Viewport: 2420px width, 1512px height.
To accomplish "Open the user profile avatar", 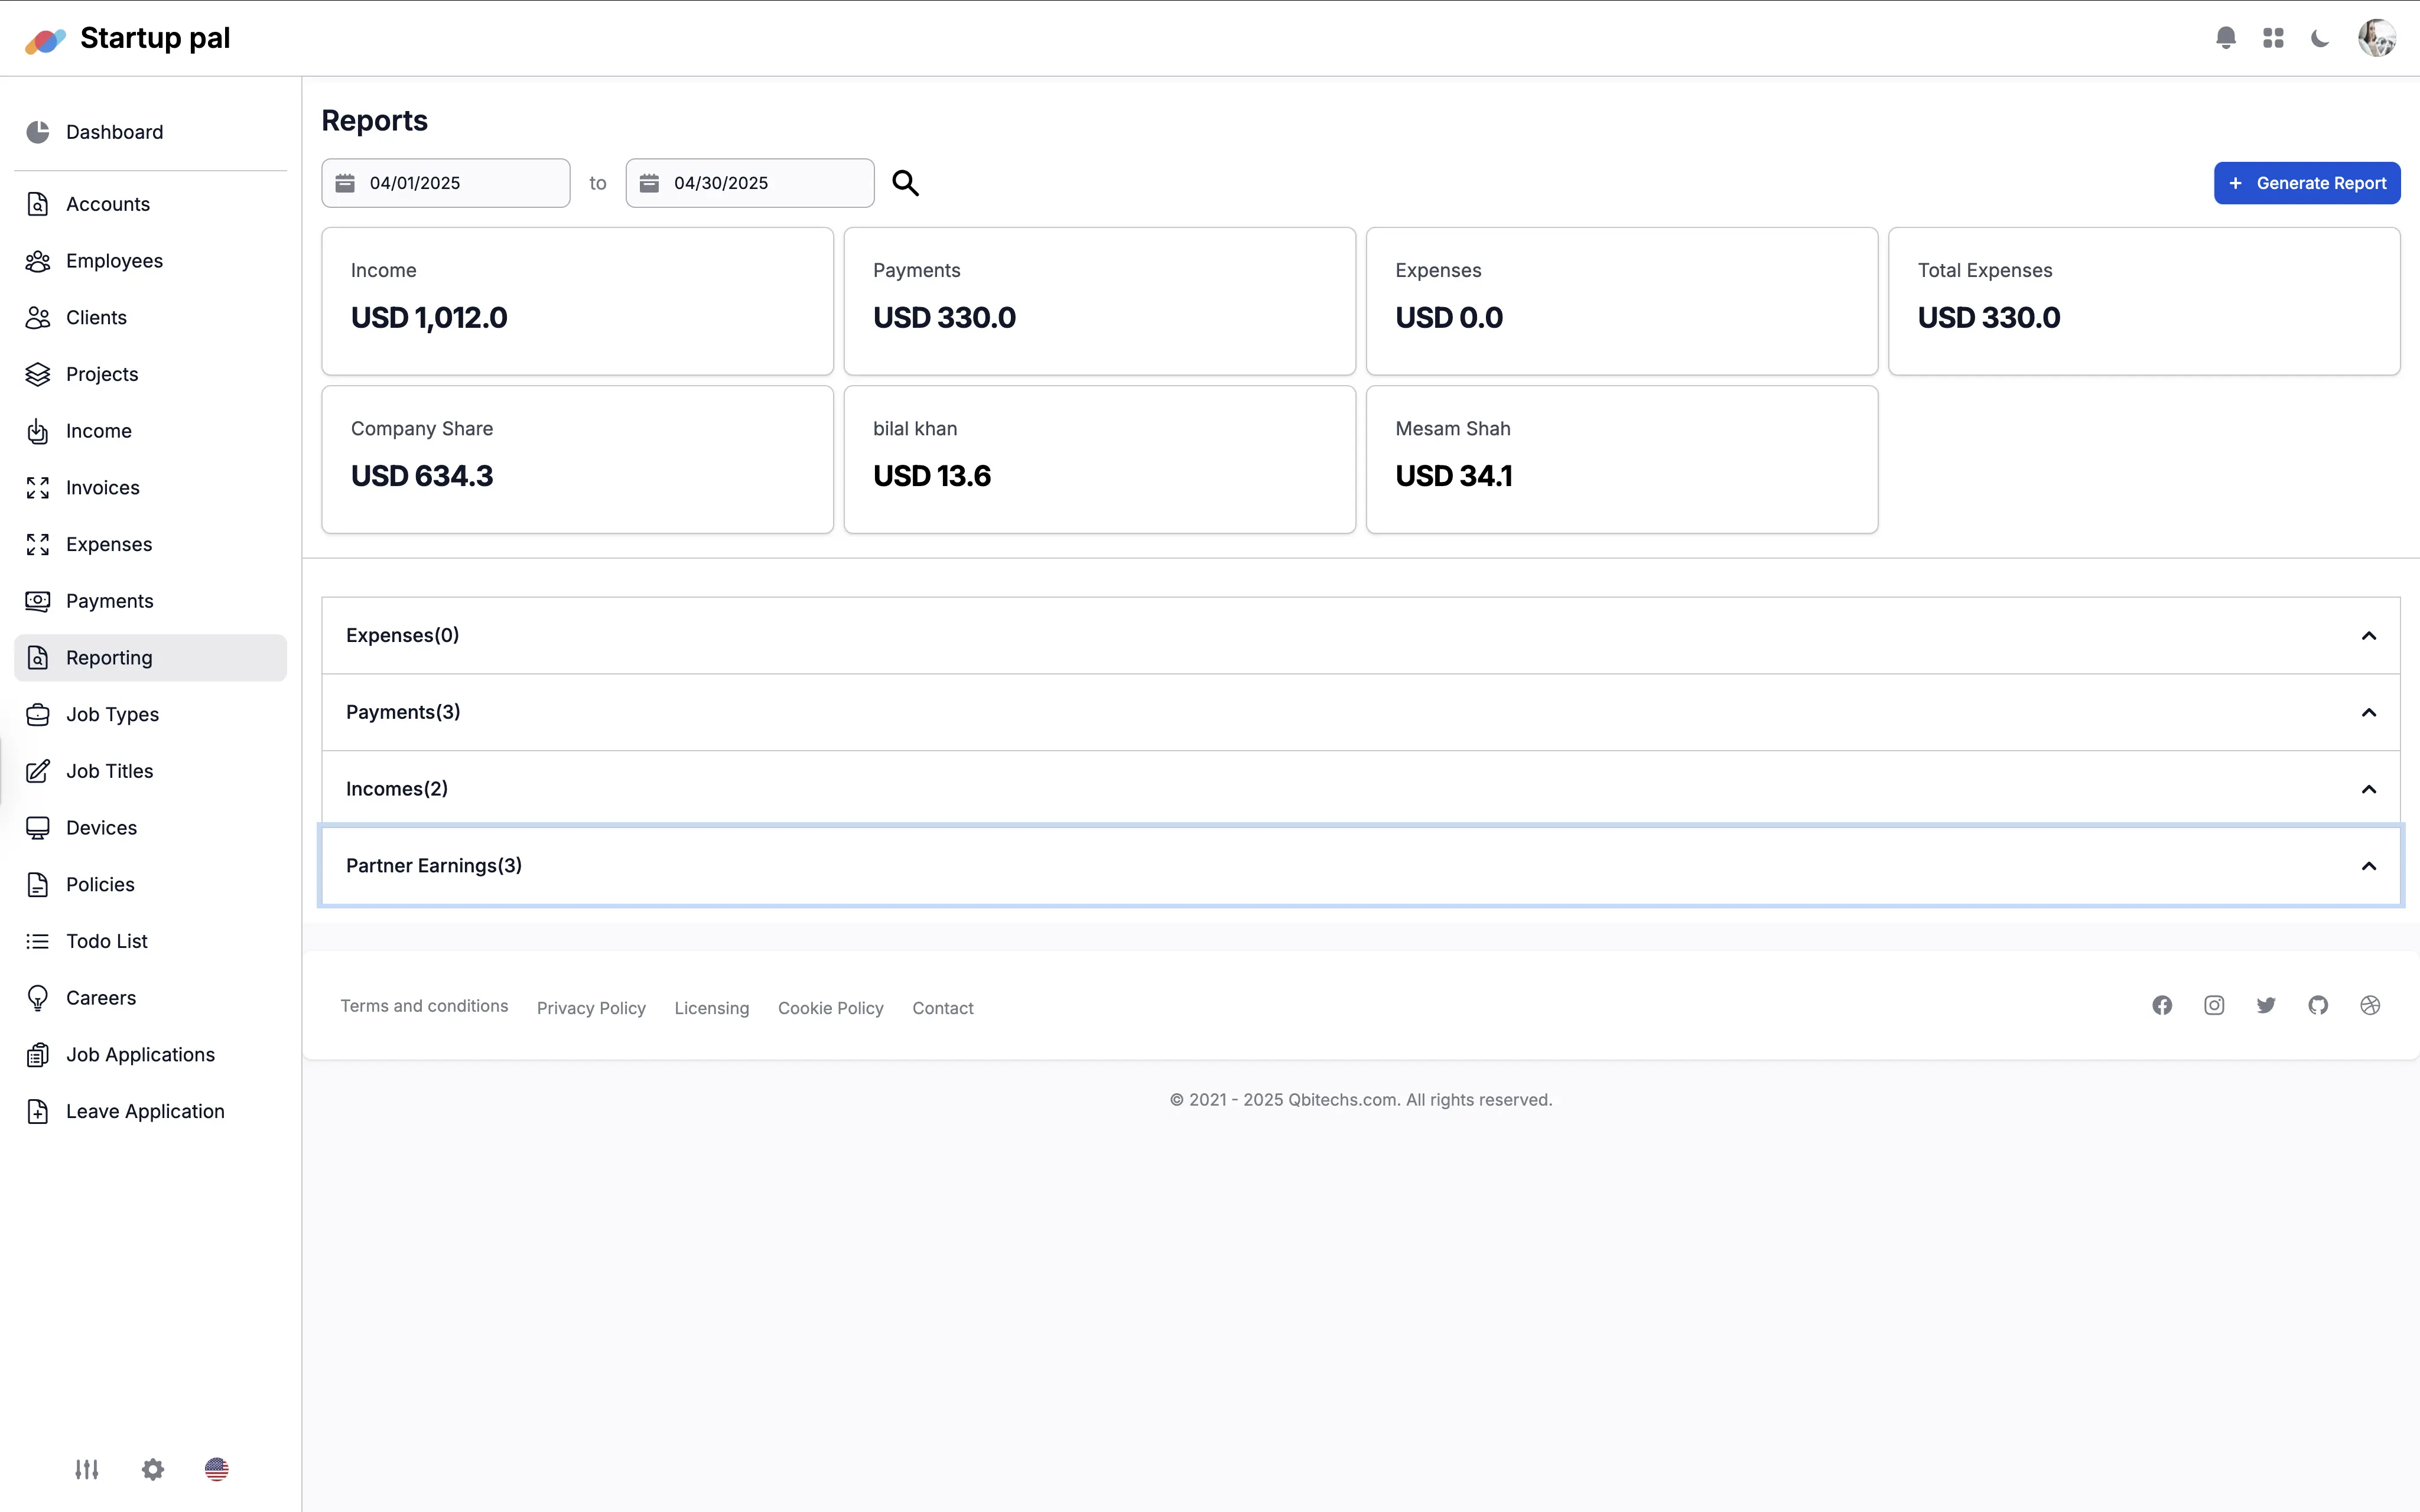I will (2376, 38).
